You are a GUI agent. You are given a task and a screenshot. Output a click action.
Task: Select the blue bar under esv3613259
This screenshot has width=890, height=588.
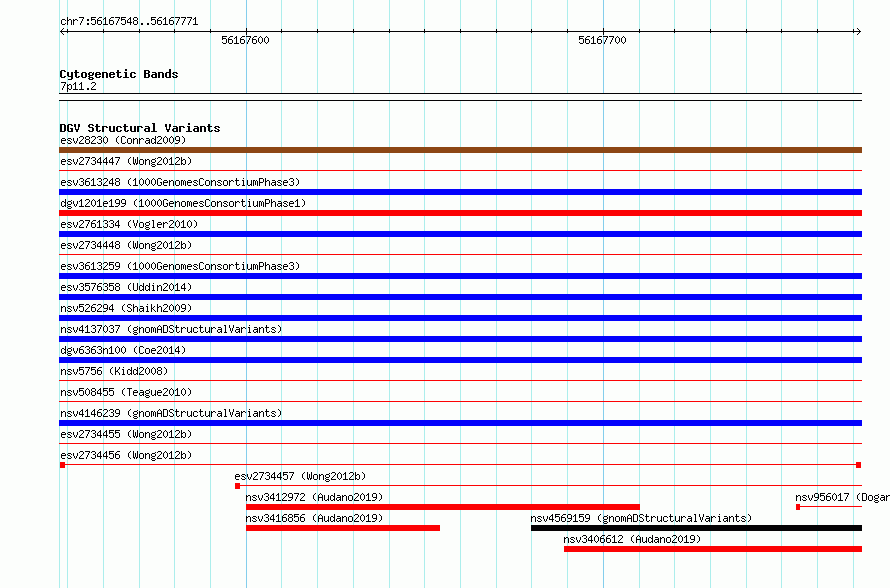coord(460,276)
